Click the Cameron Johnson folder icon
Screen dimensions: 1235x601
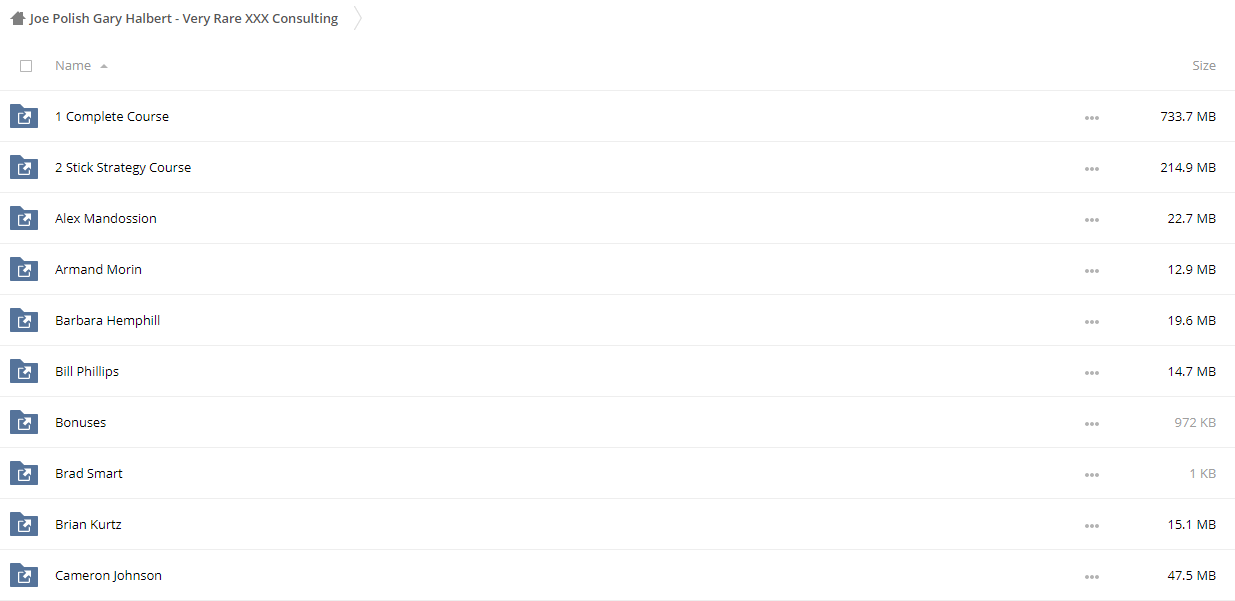coord(24,575)
